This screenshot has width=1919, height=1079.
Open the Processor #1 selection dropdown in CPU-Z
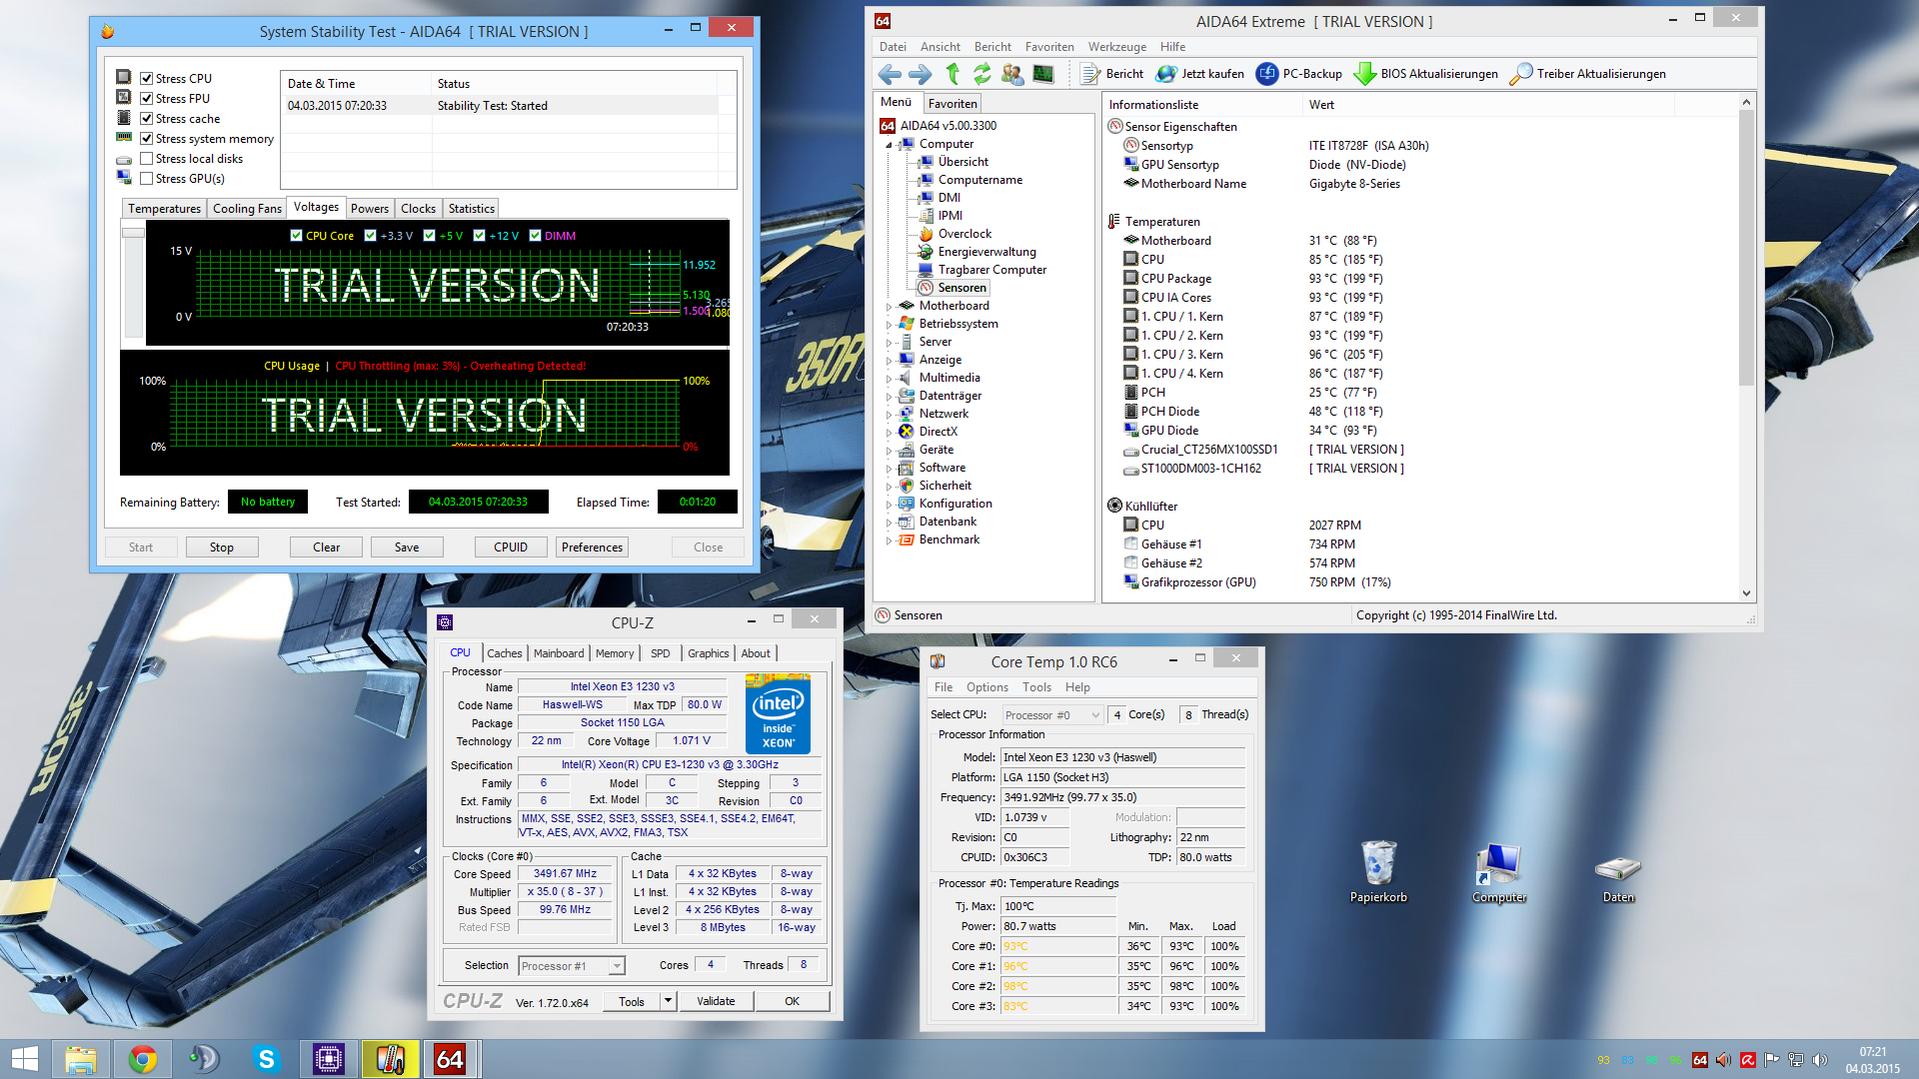click(x=571, y=966)
